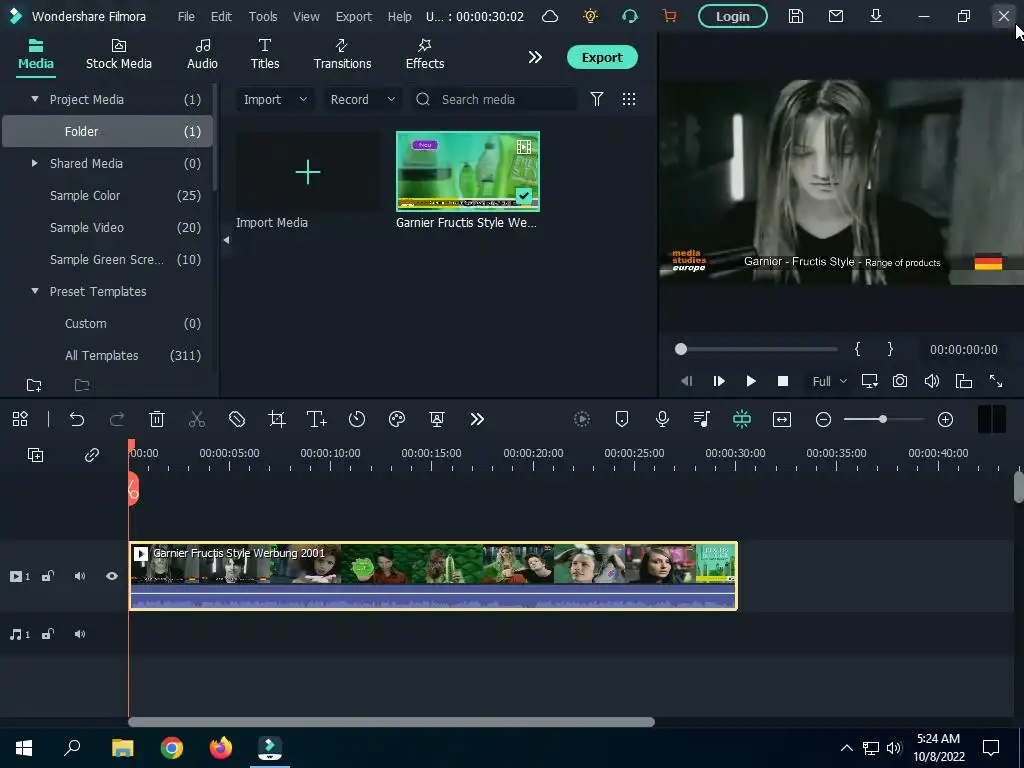Switch to the Transitions tab
The height and width of the screenshot is (768, 1024).
(342, 55)
